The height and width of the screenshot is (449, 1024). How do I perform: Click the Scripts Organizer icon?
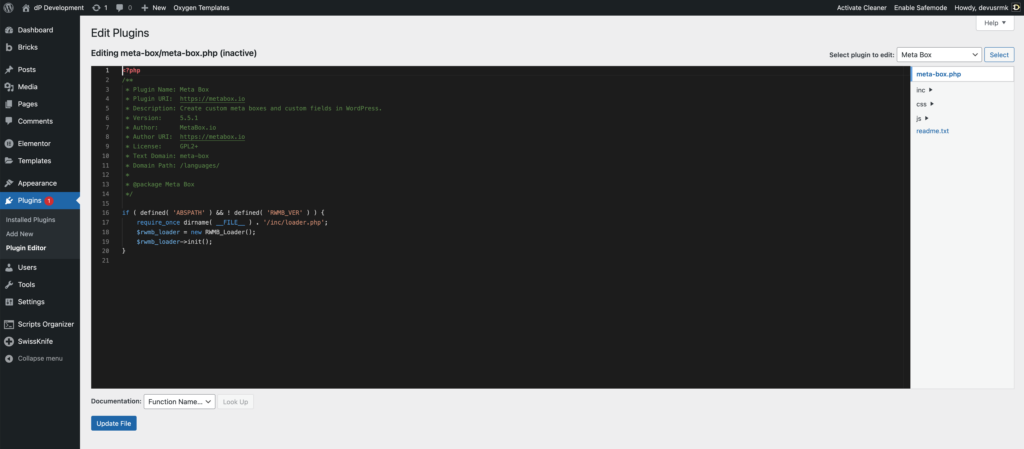pos(9,324)
